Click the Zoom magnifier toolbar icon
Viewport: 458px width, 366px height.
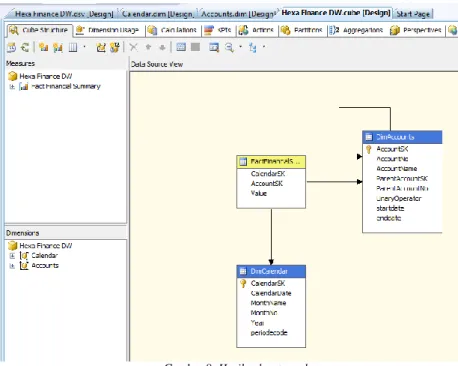[x=229, y=47]
